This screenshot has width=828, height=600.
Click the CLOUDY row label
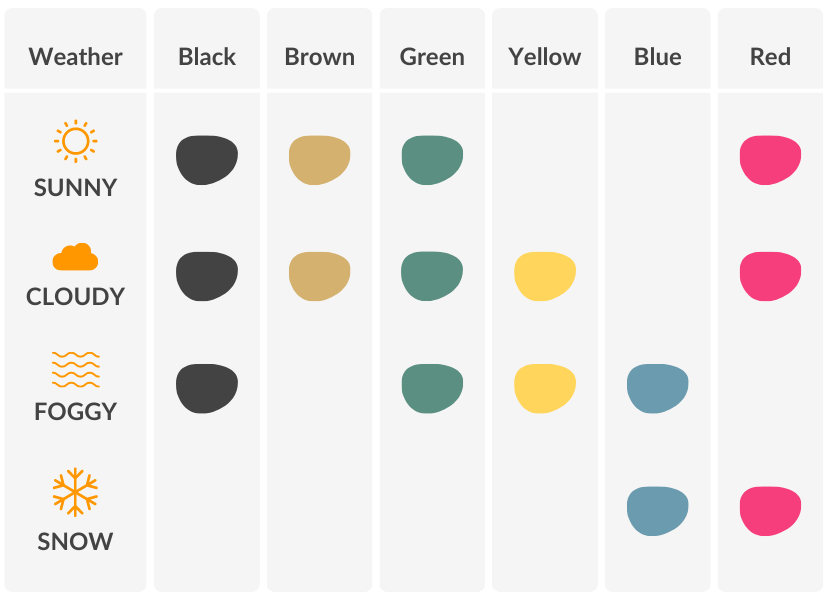click(75, 297)
